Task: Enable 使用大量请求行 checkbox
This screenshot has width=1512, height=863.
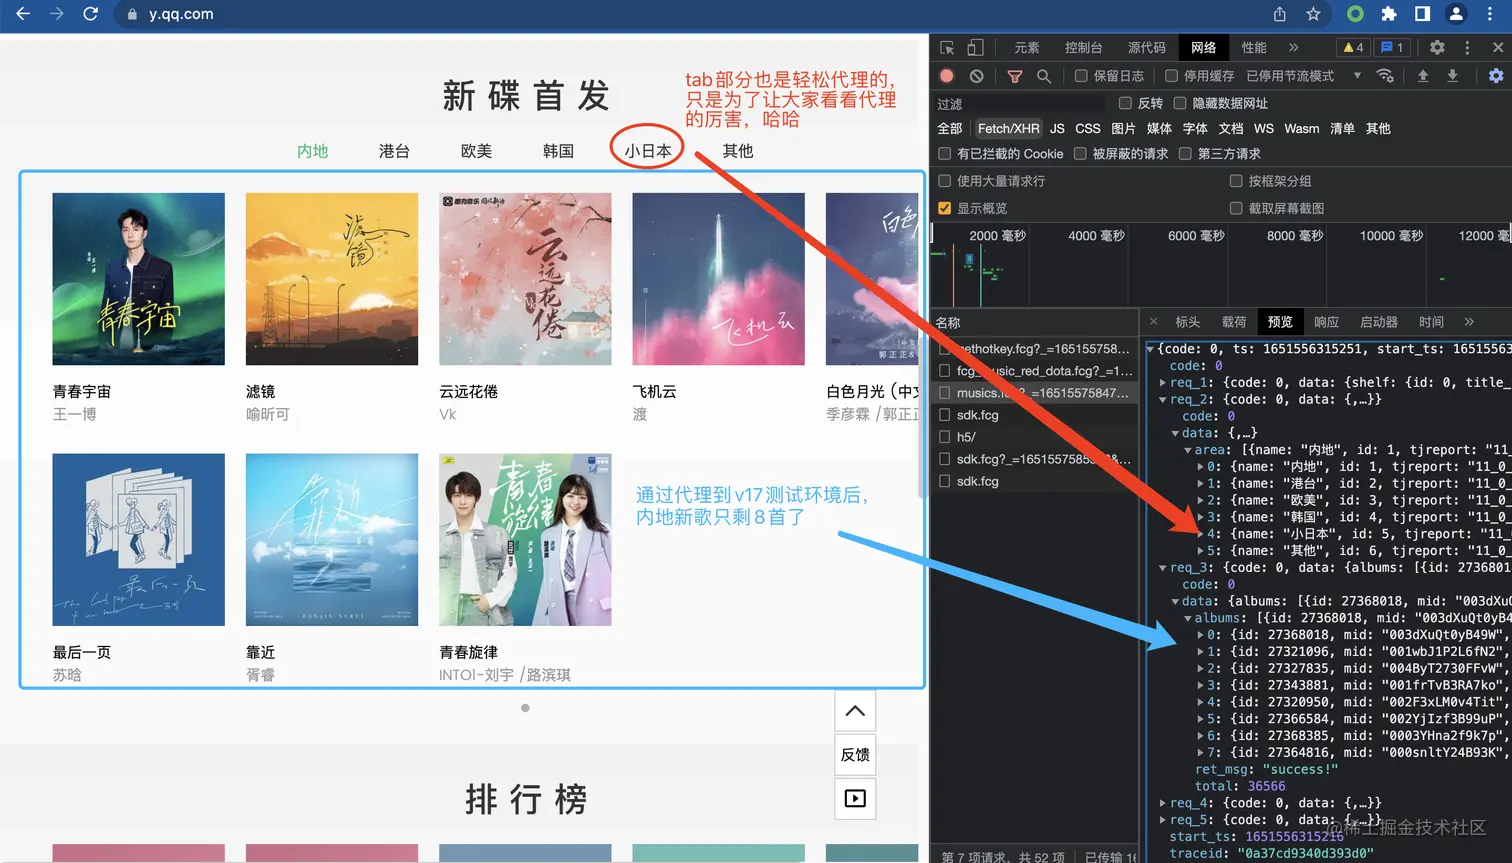Action: coord(944,181)
